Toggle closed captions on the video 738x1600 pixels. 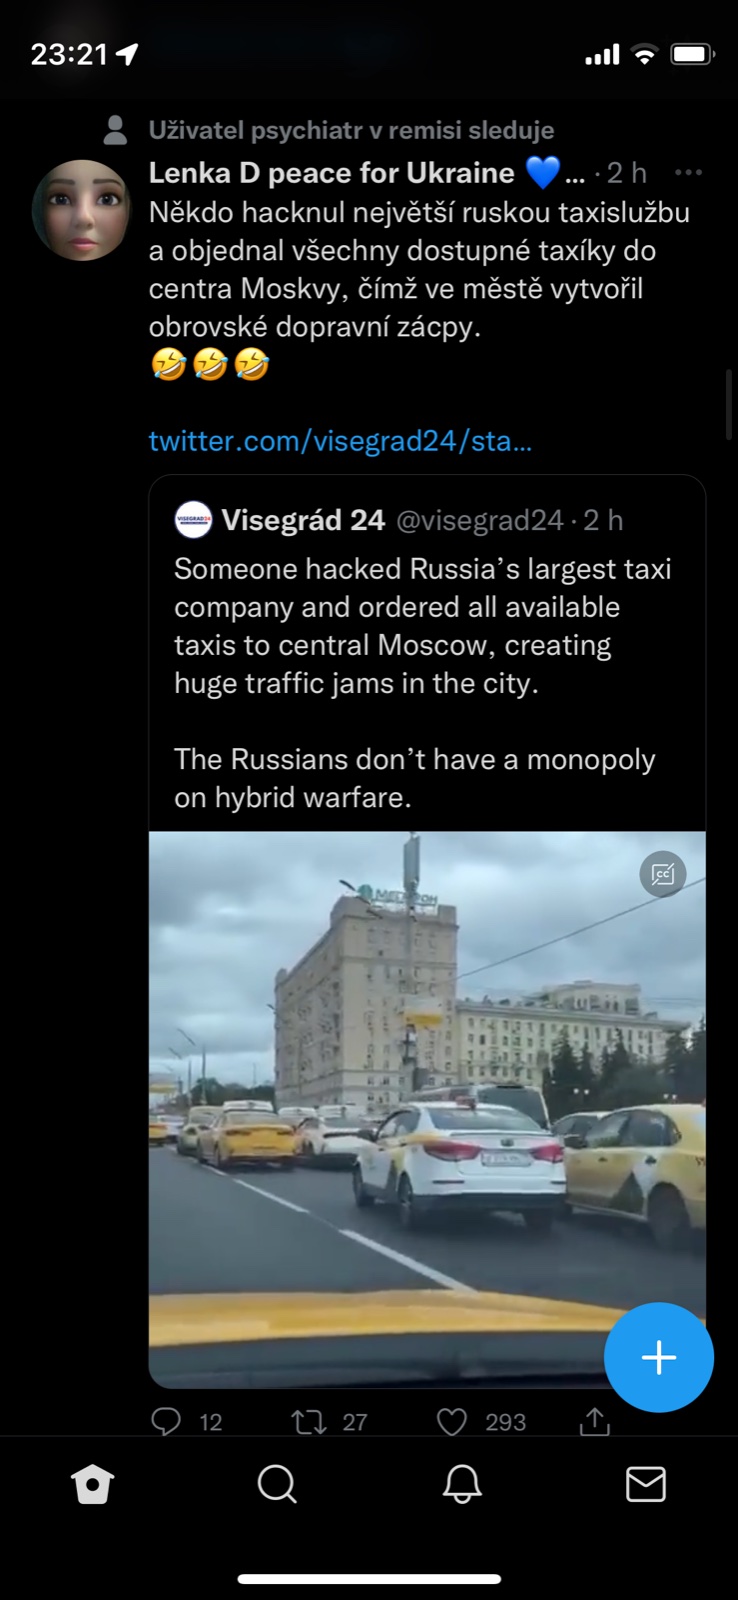point(663,874)
